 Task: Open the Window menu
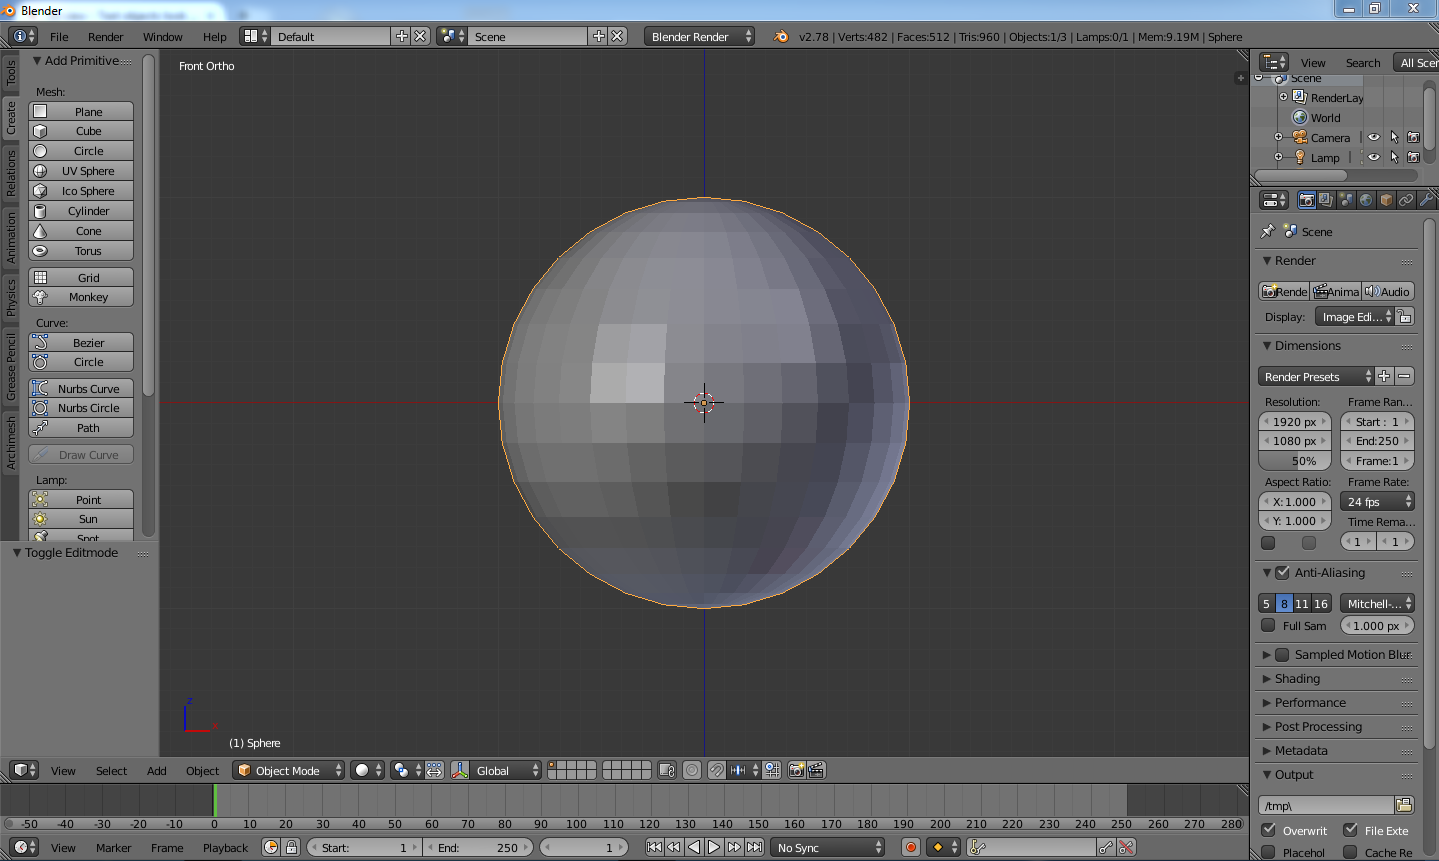[x=162, y=37]
